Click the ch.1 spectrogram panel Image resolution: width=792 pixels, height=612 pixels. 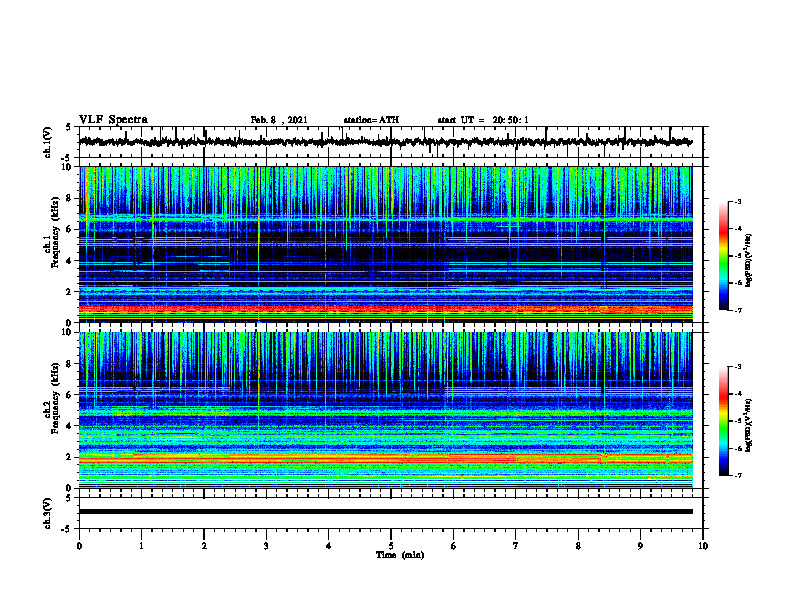click(x=386, y=244)
